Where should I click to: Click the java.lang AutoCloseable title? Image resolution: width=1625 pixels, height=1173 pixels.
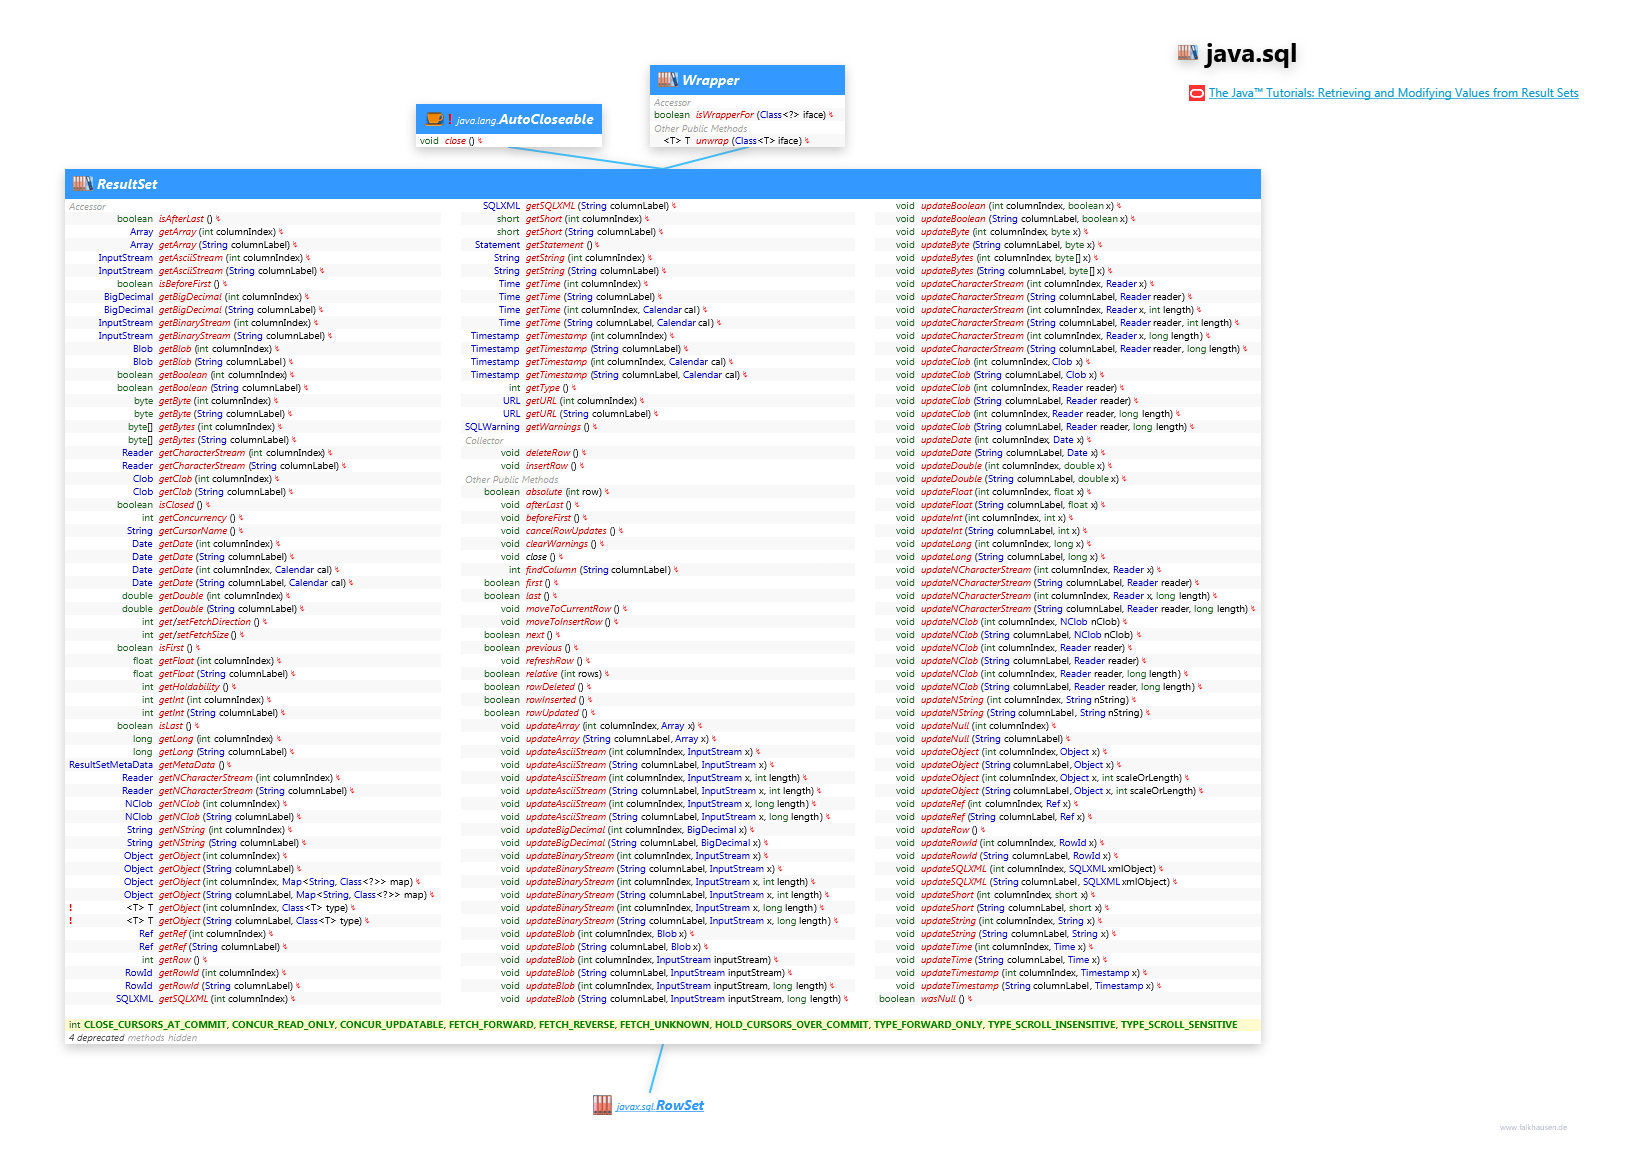[525, 119]
